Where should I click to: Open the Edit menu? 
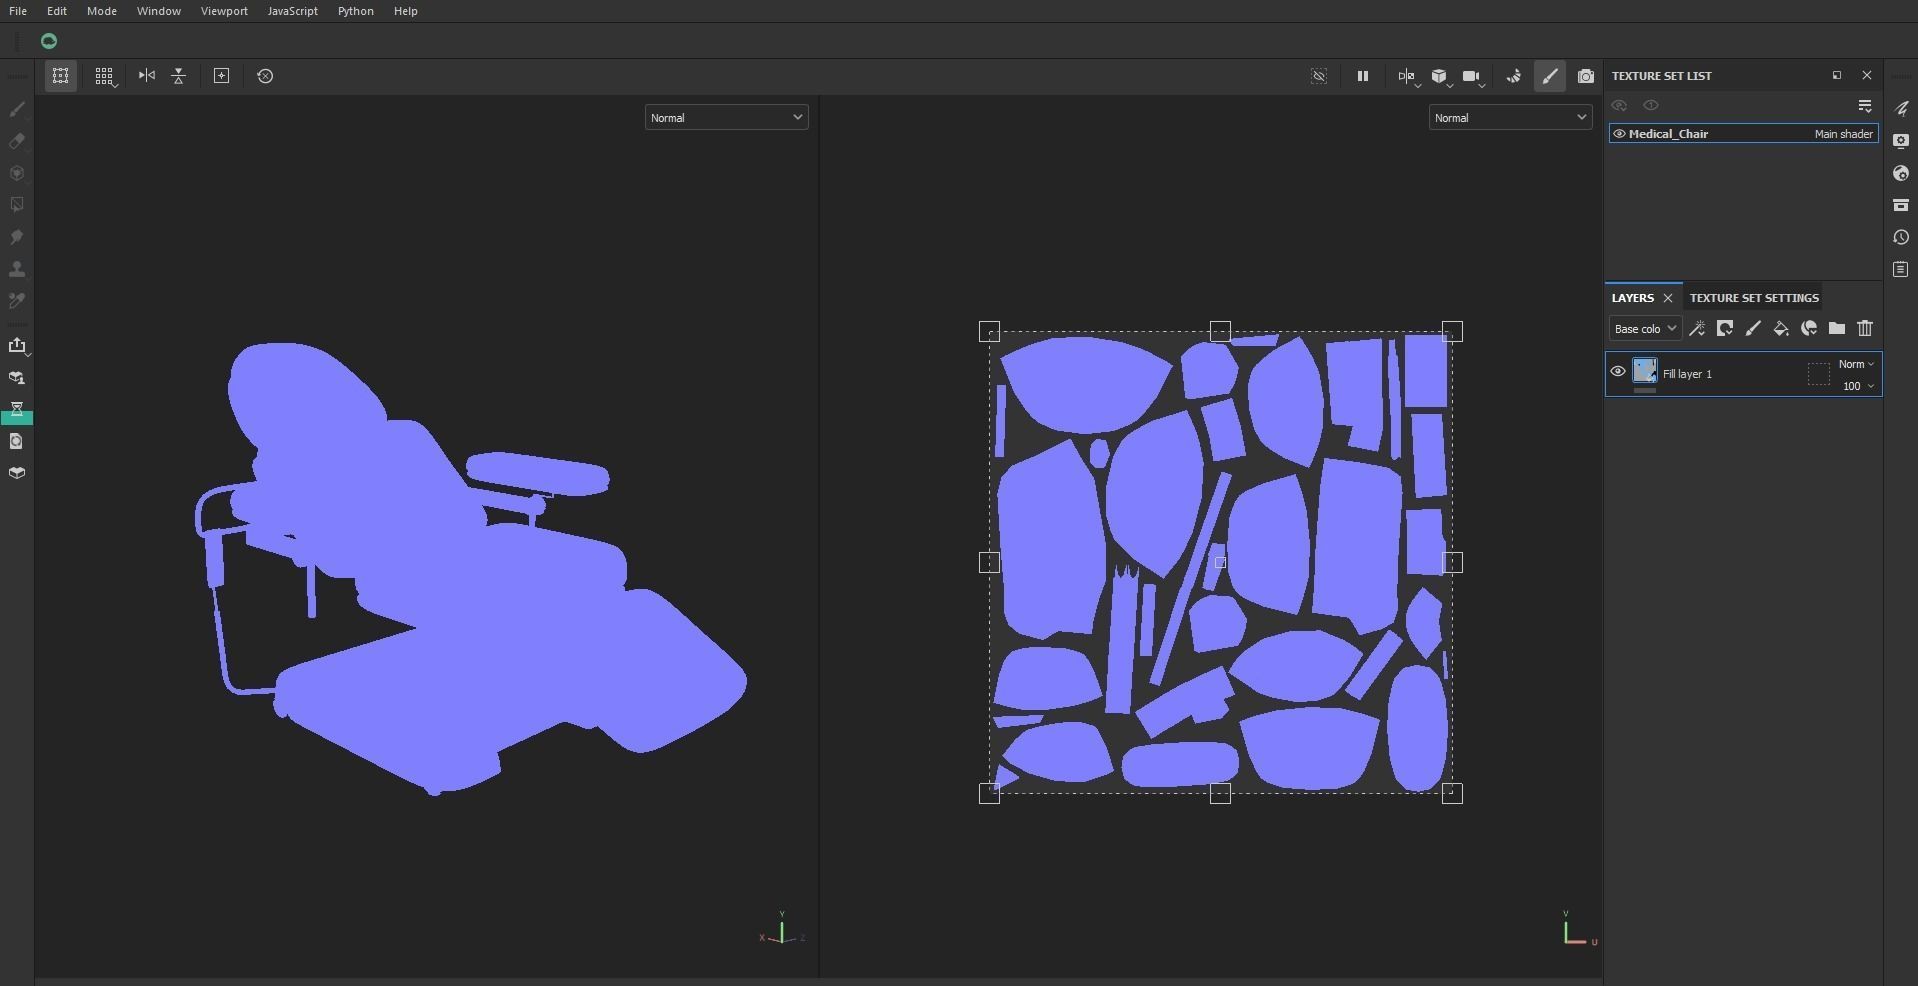[x=57, y=11]
